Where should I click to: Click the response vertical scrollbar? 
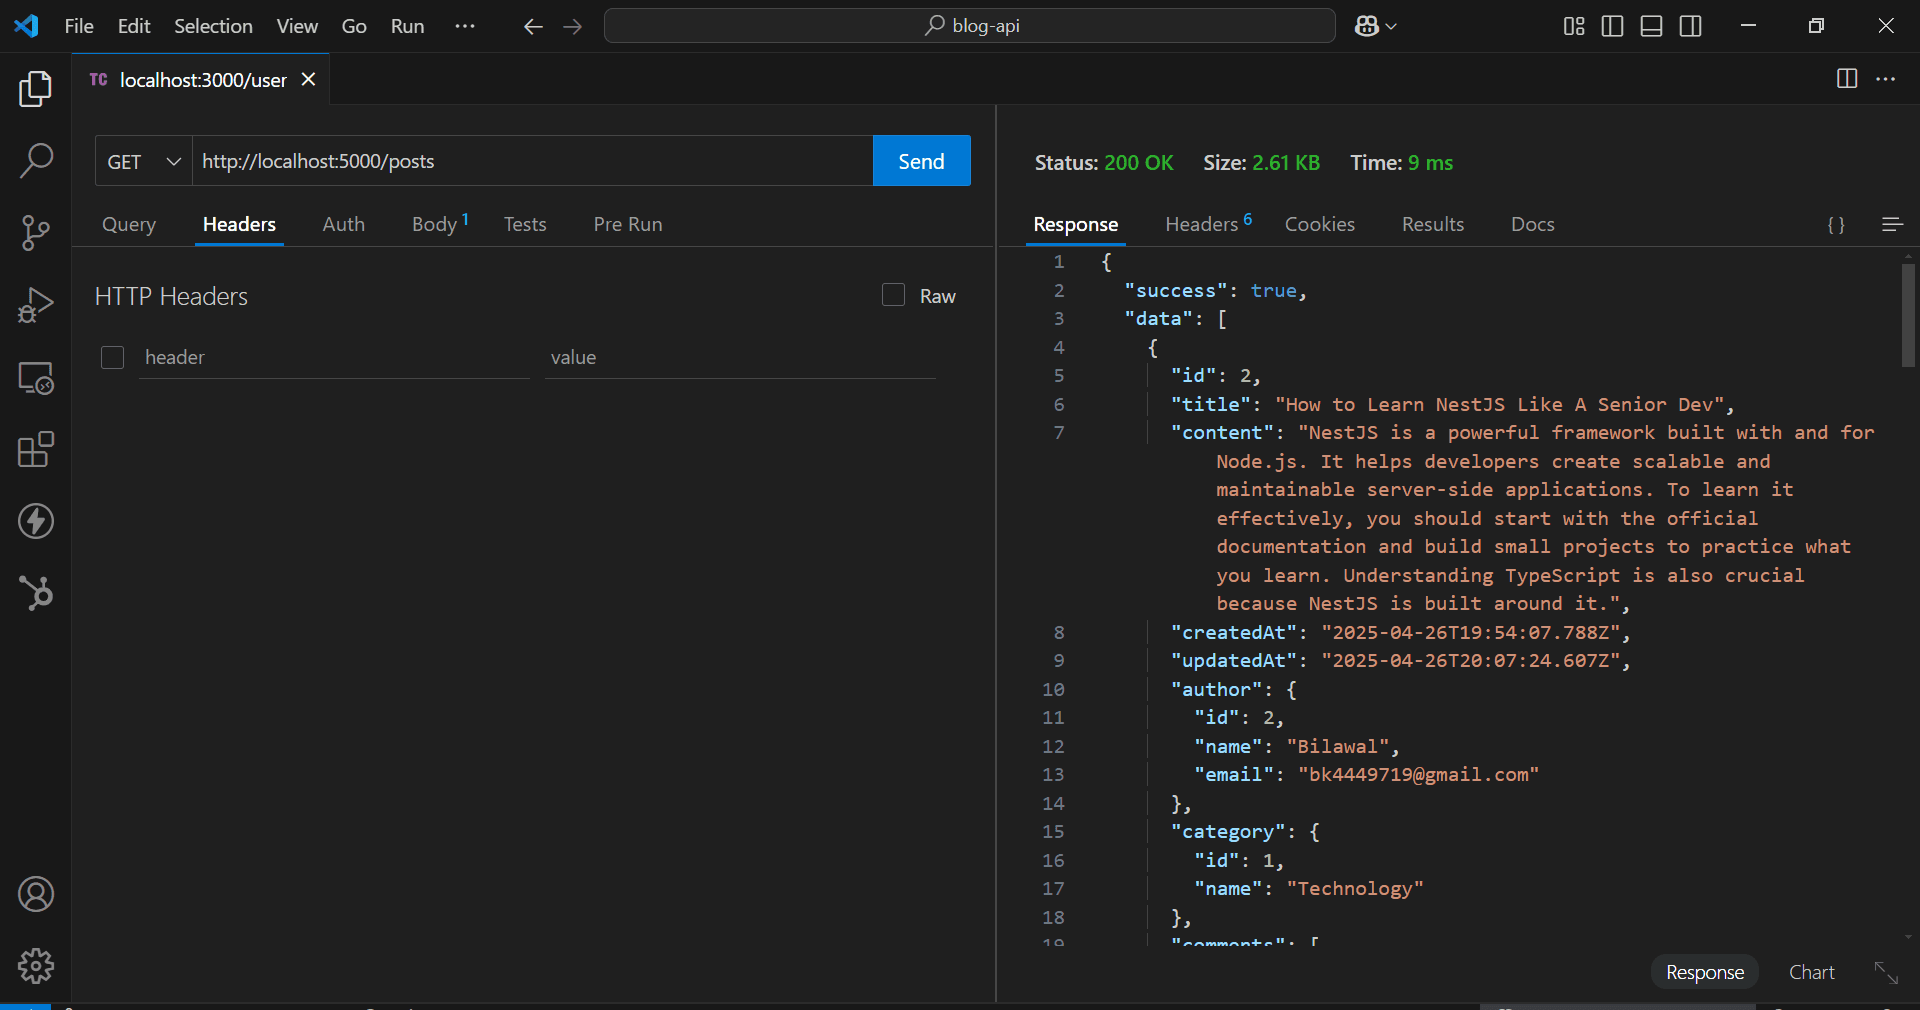[1908, 316]
